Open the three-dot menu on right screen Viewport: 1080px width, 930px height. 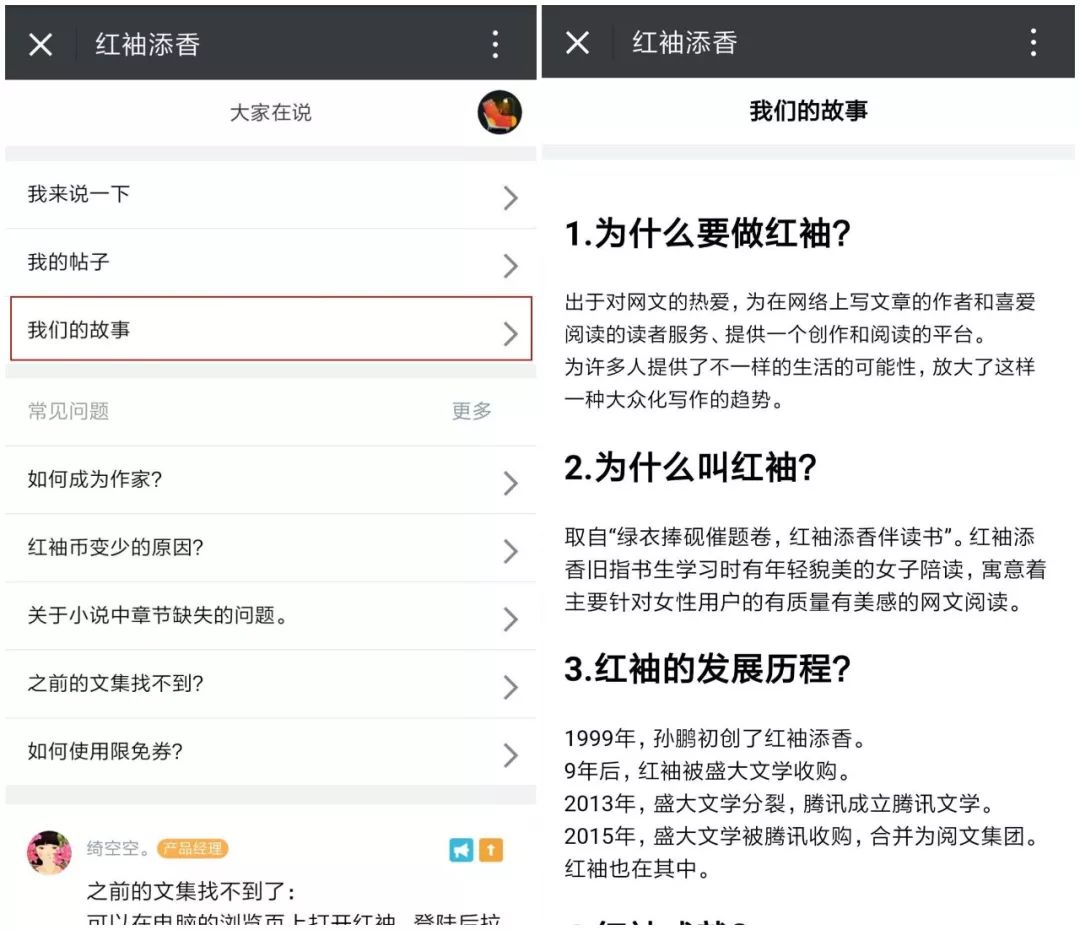point(1033,43)
